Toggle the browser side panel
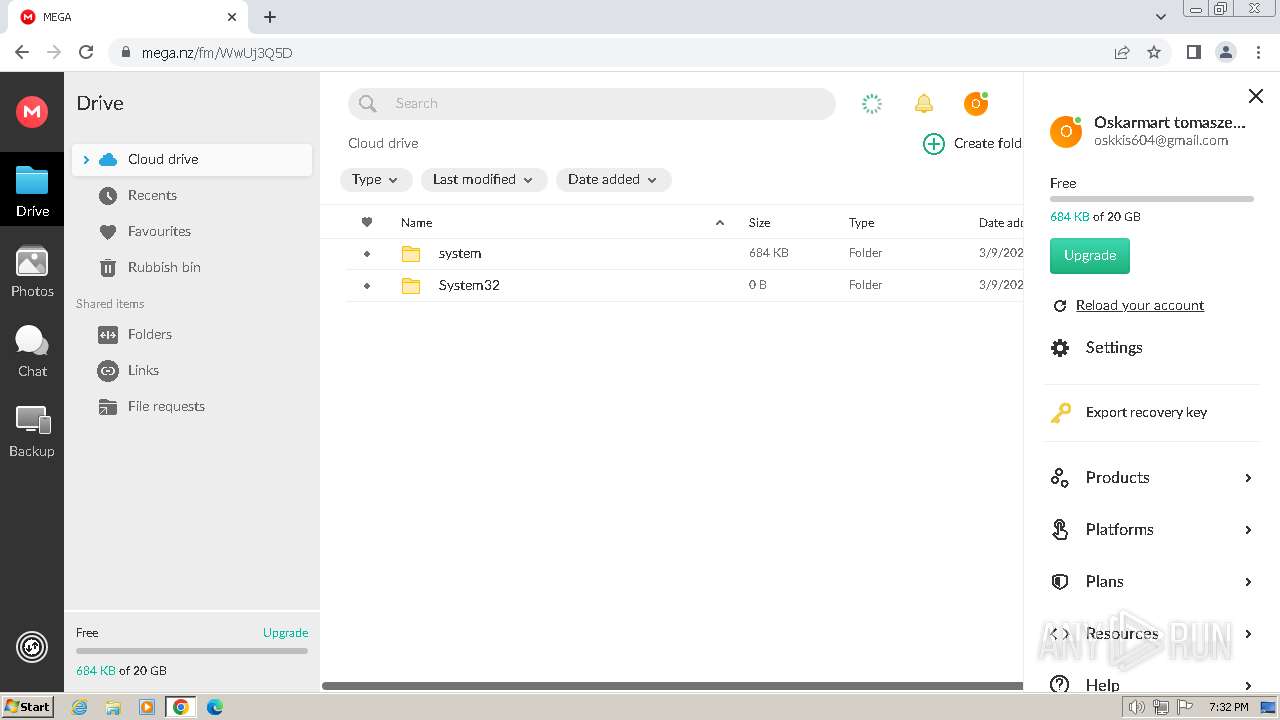 click(1193, 52)
